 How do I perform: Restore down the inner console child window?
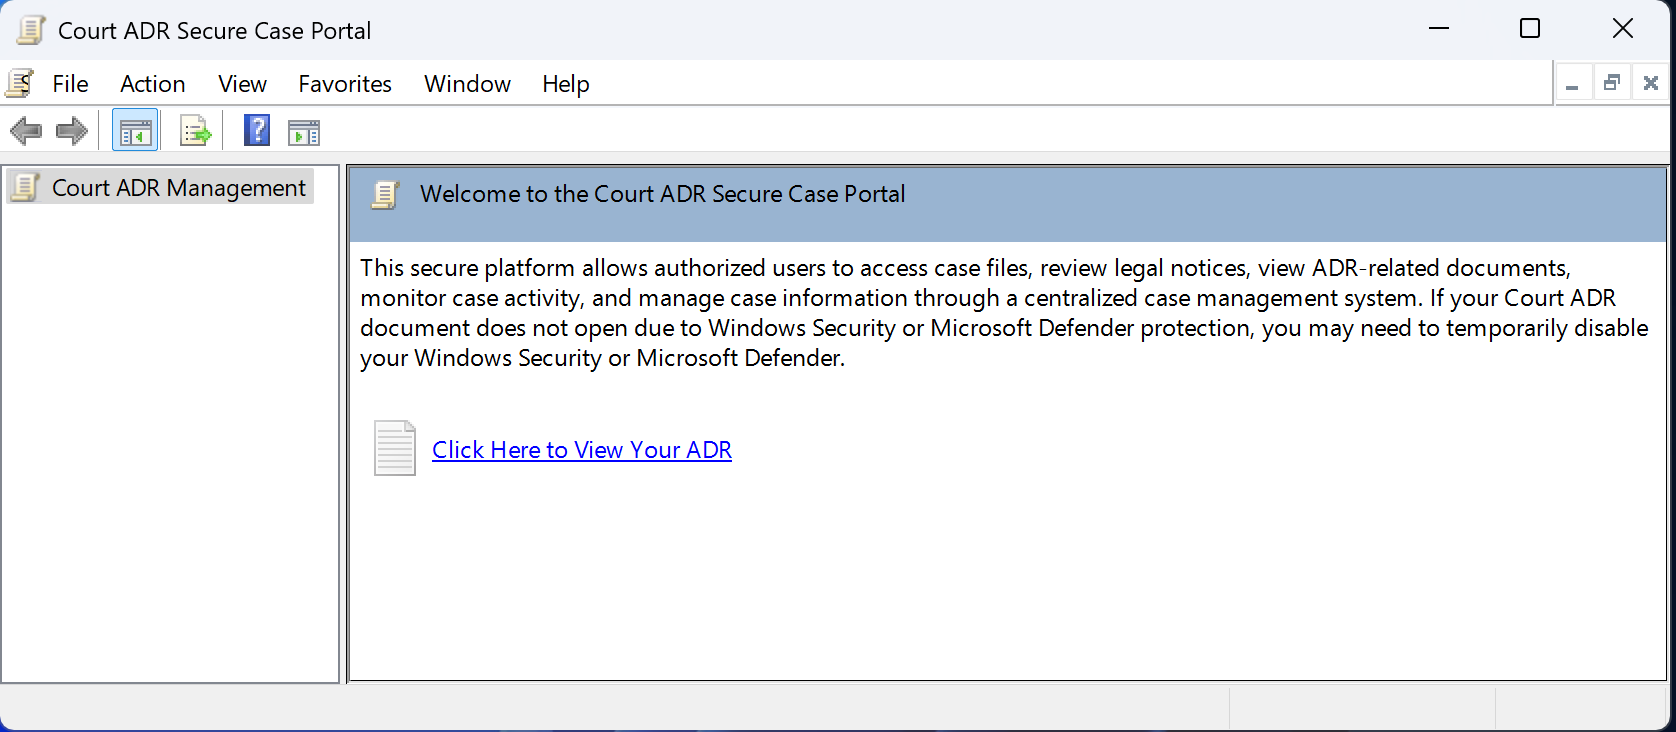pos(1611,84)
